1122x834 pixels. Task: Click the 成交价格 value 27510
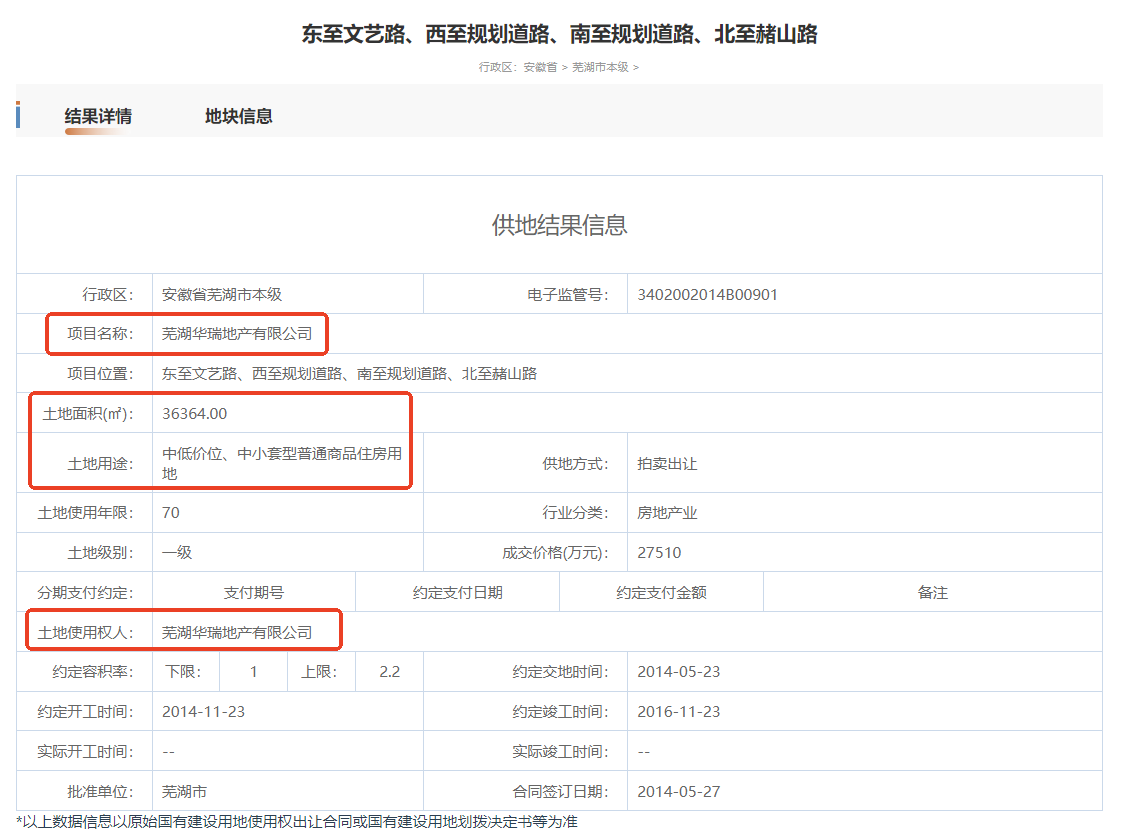tap(659, 552)
